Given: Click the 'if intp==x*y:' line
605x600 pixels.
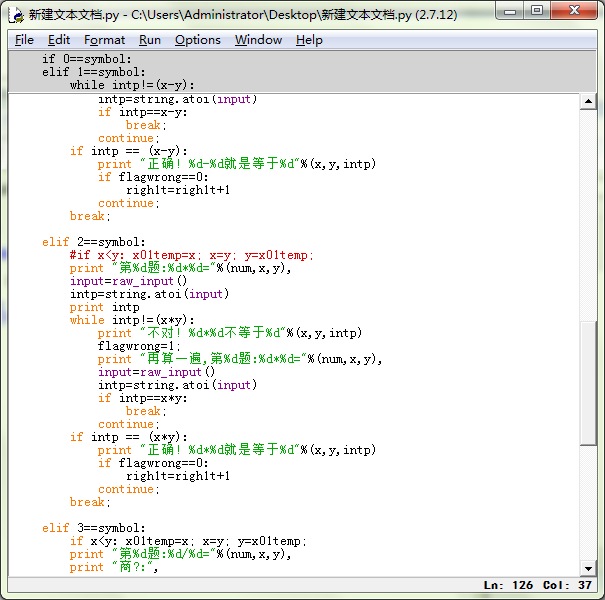Looking at the screenshot, I should coord(143,398).
